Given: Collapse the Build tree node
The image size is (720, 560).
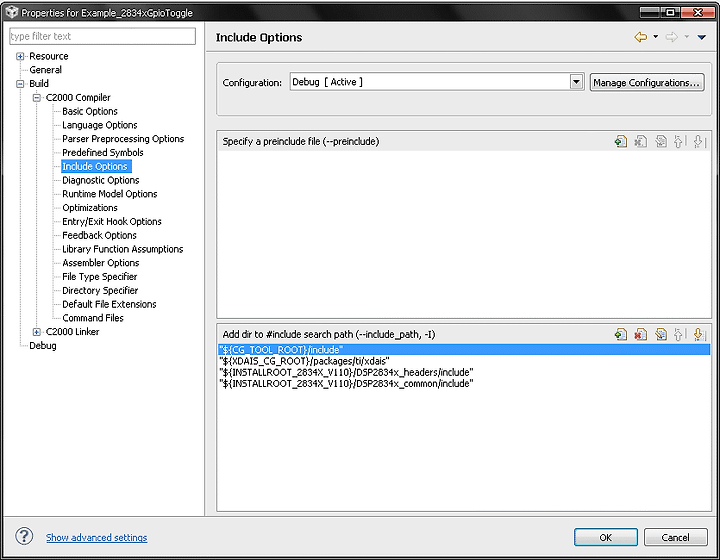Looking at the screenshot, I should point(20,84).
